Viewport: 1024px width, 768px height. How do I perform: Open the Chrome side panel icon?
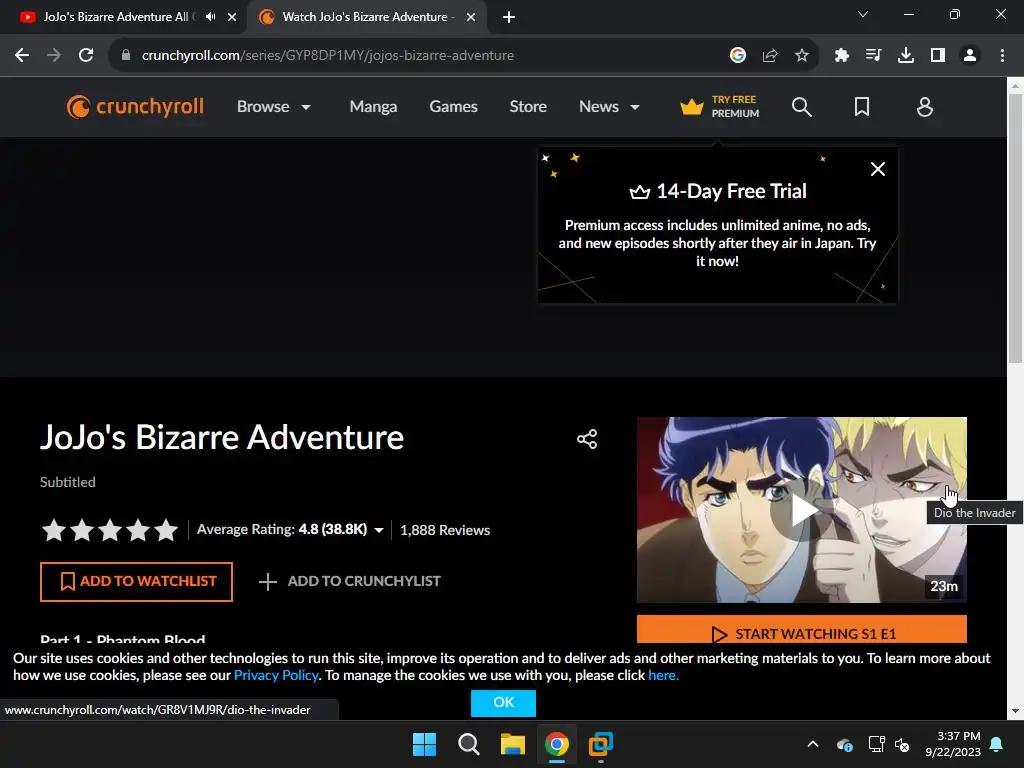coord(938,56)
